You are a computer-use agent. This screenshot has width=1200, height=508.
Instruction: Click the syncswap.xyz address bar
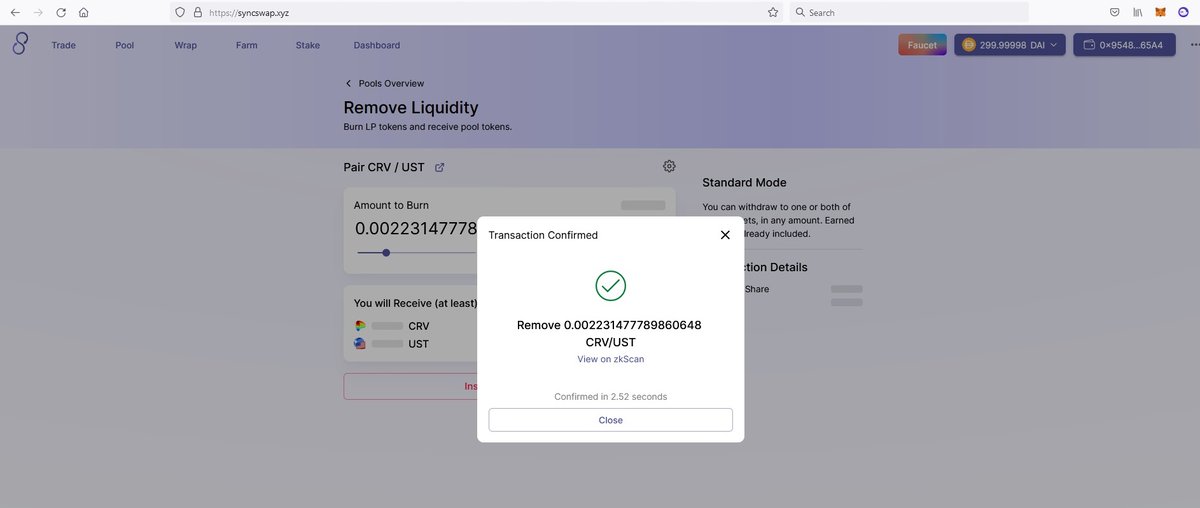(475, 13)
